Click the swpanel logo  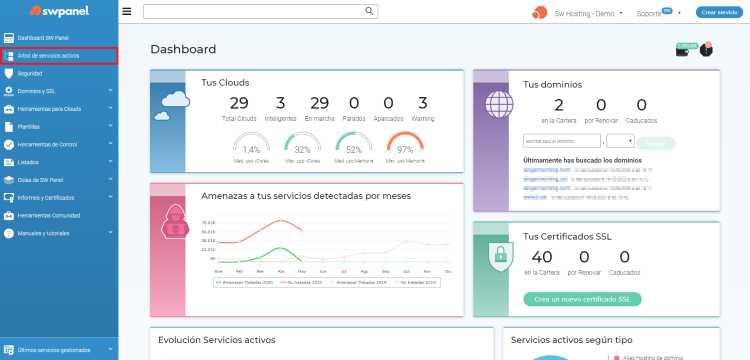click(x=59, y=11)
